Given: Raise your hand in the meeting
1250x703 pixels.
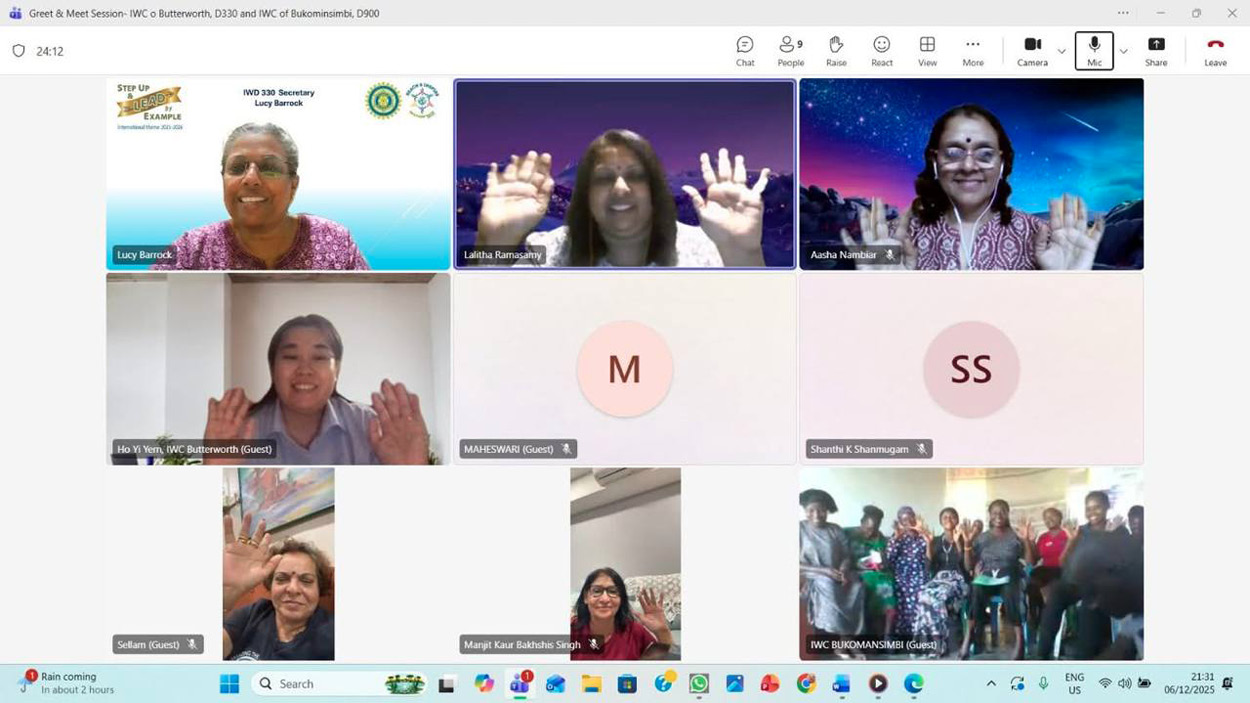Looking at the screenshot, I should click(x=836, y=51).
